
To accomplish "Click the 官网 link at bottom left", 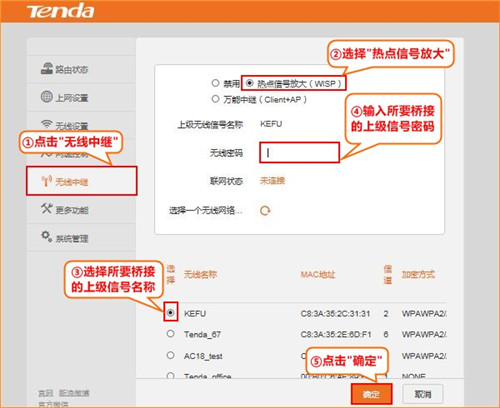I will point(46,393).
